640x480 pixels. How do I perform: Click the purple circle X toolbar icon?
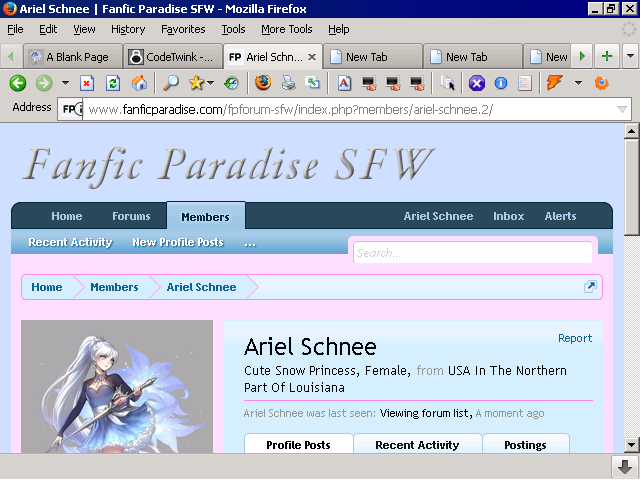477,83
